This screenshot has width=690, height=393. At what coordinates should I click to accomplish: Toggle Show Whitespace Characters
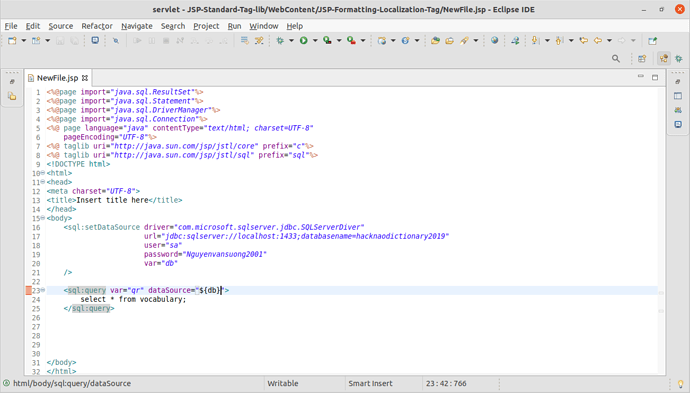coord(245,40)
